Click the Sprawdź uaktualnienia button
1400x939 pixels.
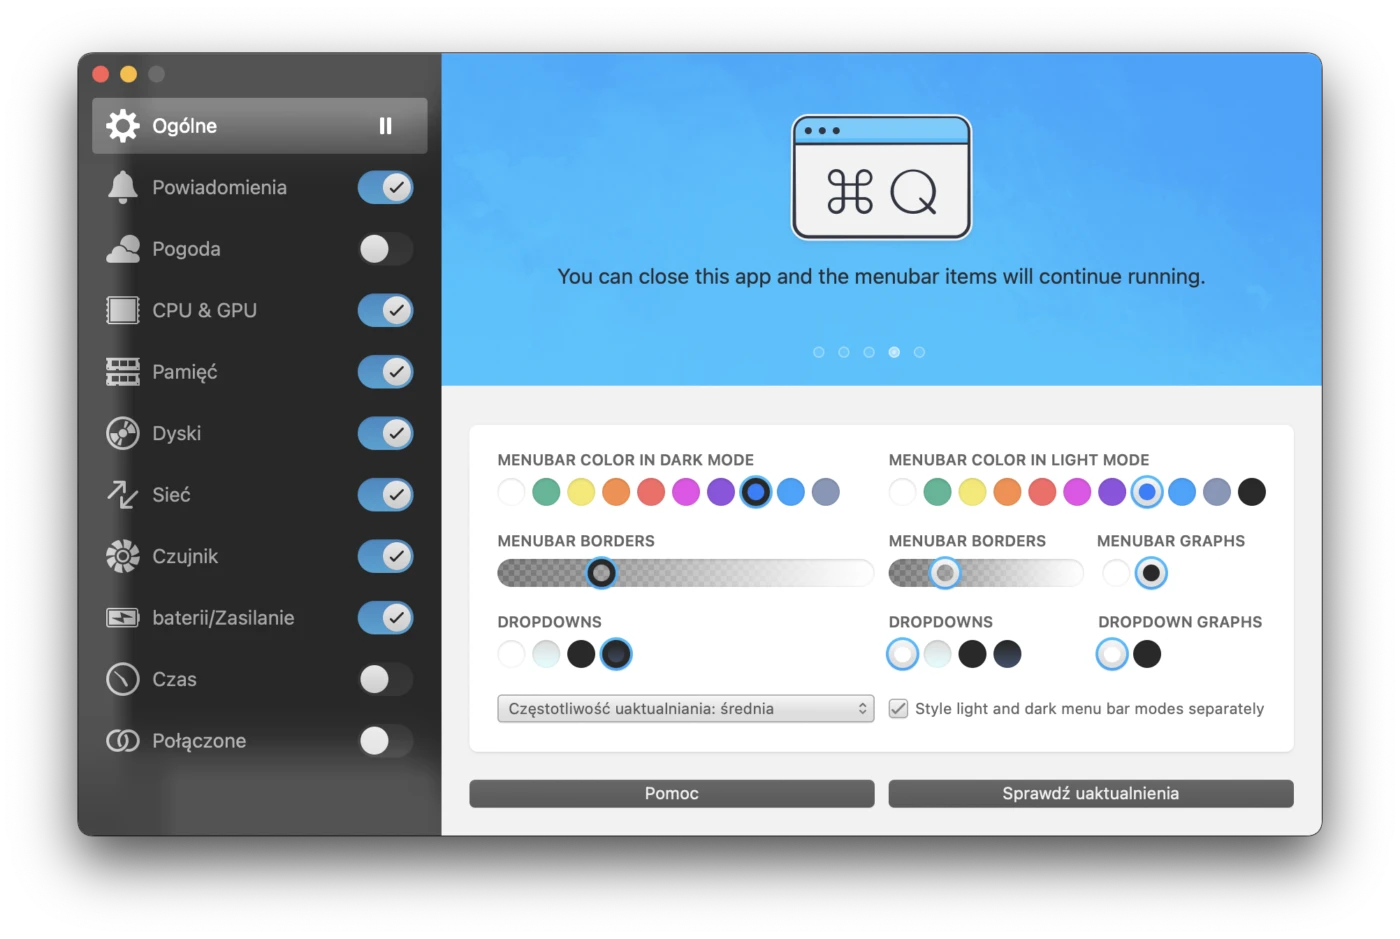pos(1091,794)
